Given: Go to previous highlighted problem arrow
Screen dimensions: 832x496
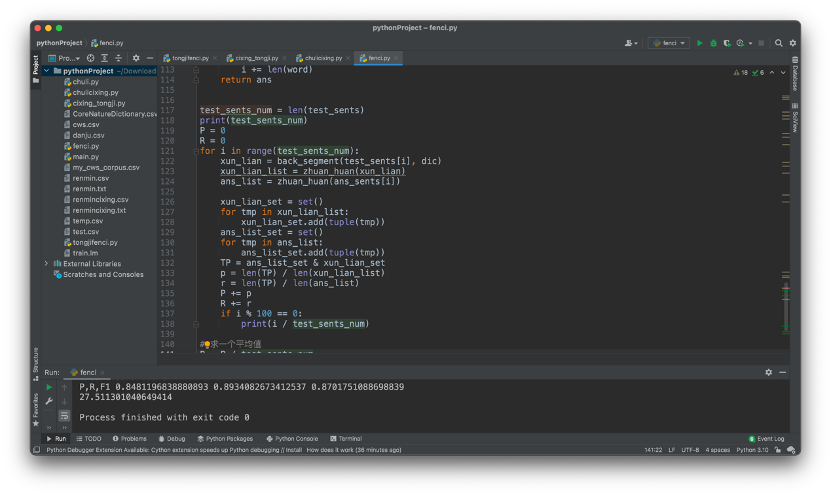Looking at the screenshot, I should click(x=772, y=73).
